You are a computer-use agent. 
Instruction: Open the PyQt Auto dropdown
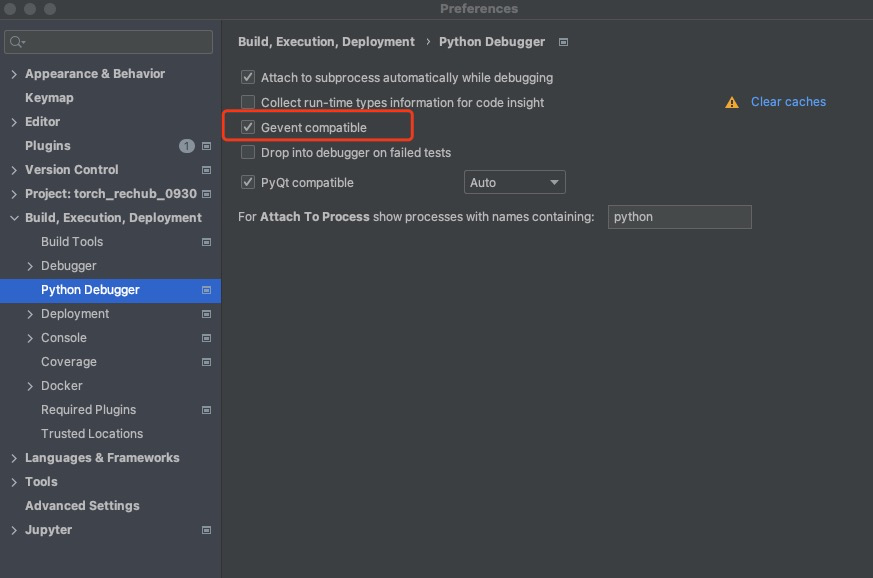(x=514, y=183)
